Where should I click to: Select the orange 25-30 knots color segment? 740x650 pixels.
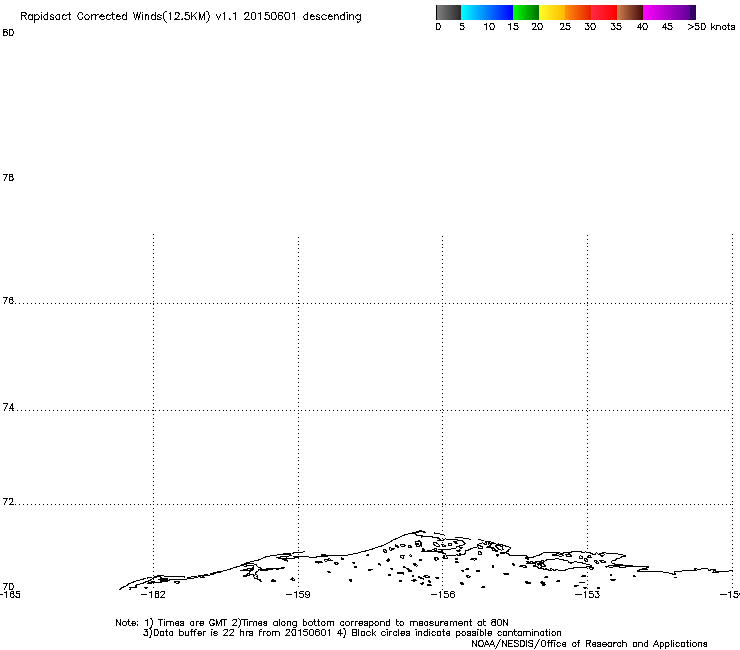coord(578,12)
